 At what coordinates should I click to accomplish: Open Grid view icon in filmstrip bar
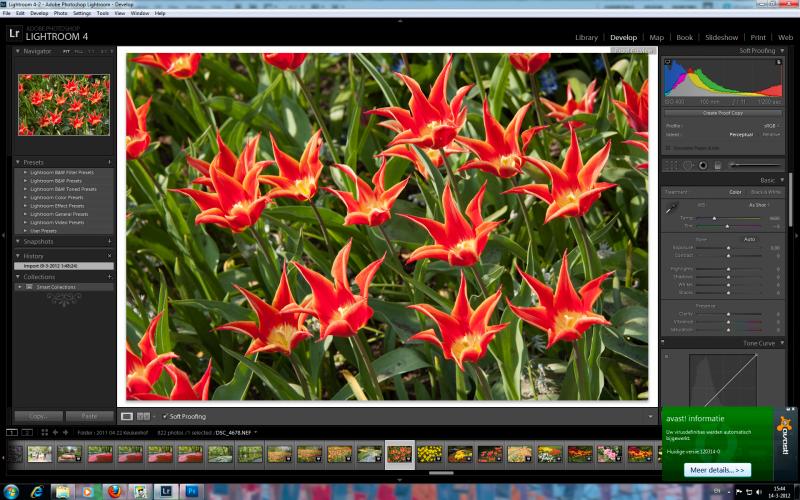[x=44, y=432]
